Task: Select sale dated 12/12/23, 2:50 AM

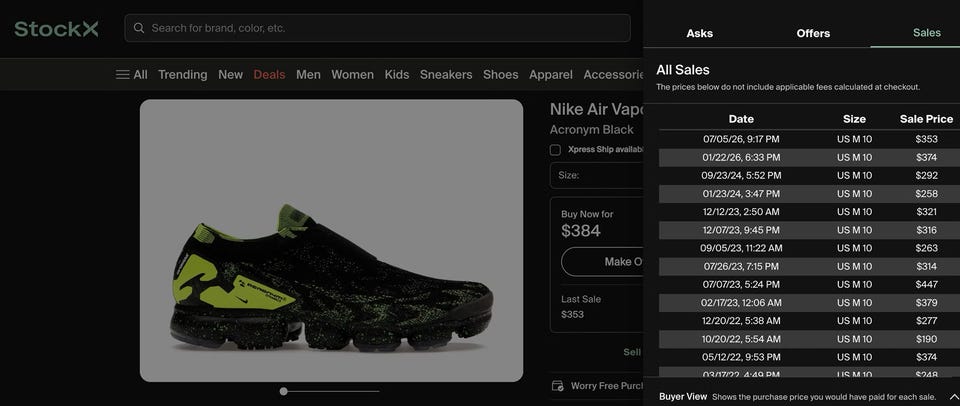Action: click(809, 212)
